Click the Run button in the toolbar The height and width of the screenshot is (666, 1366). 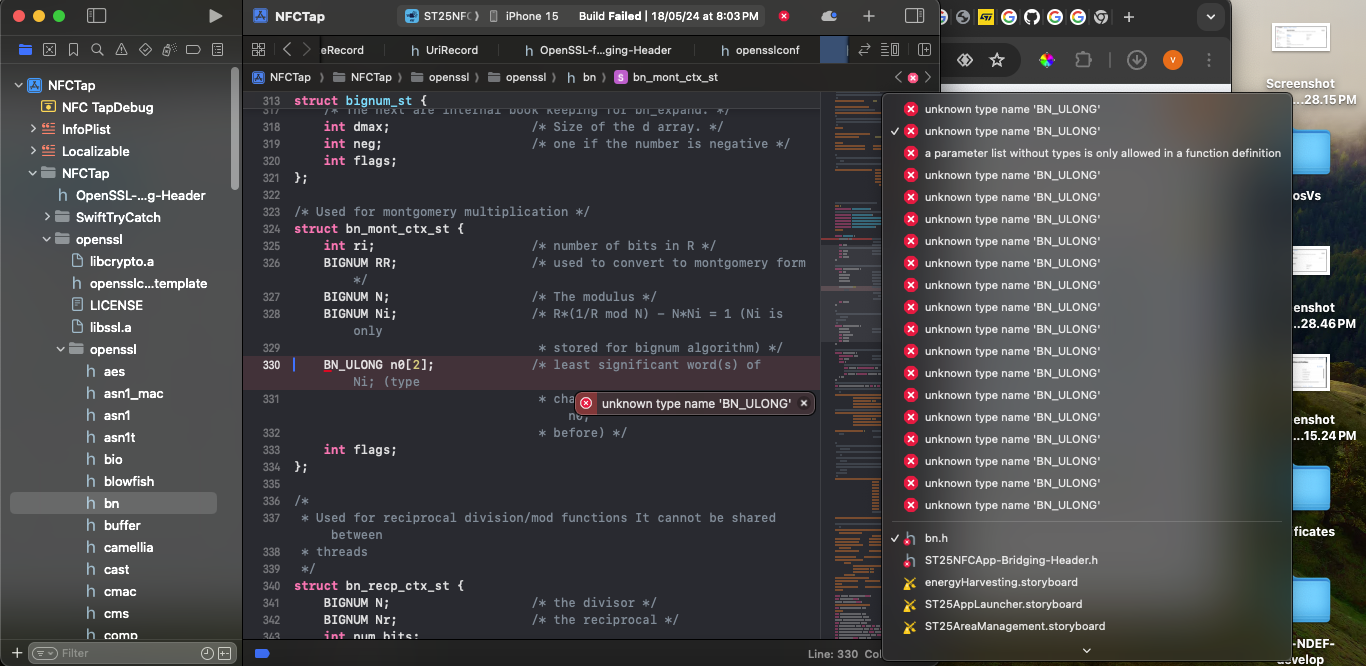(214, 15)
